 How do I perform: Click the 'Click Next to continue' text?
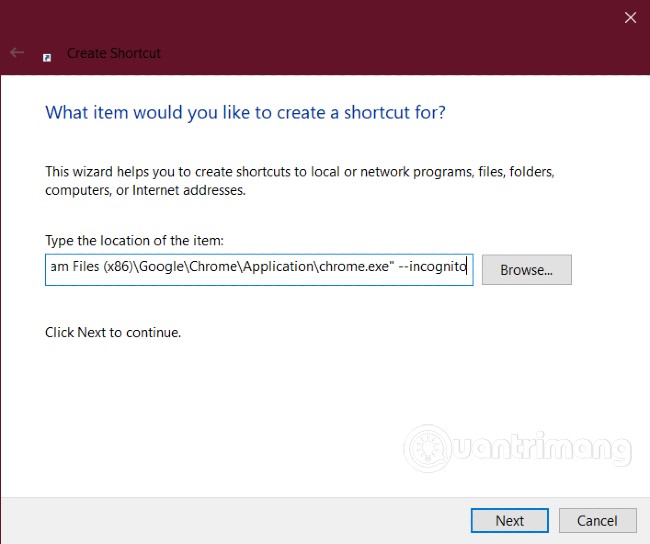113,333
